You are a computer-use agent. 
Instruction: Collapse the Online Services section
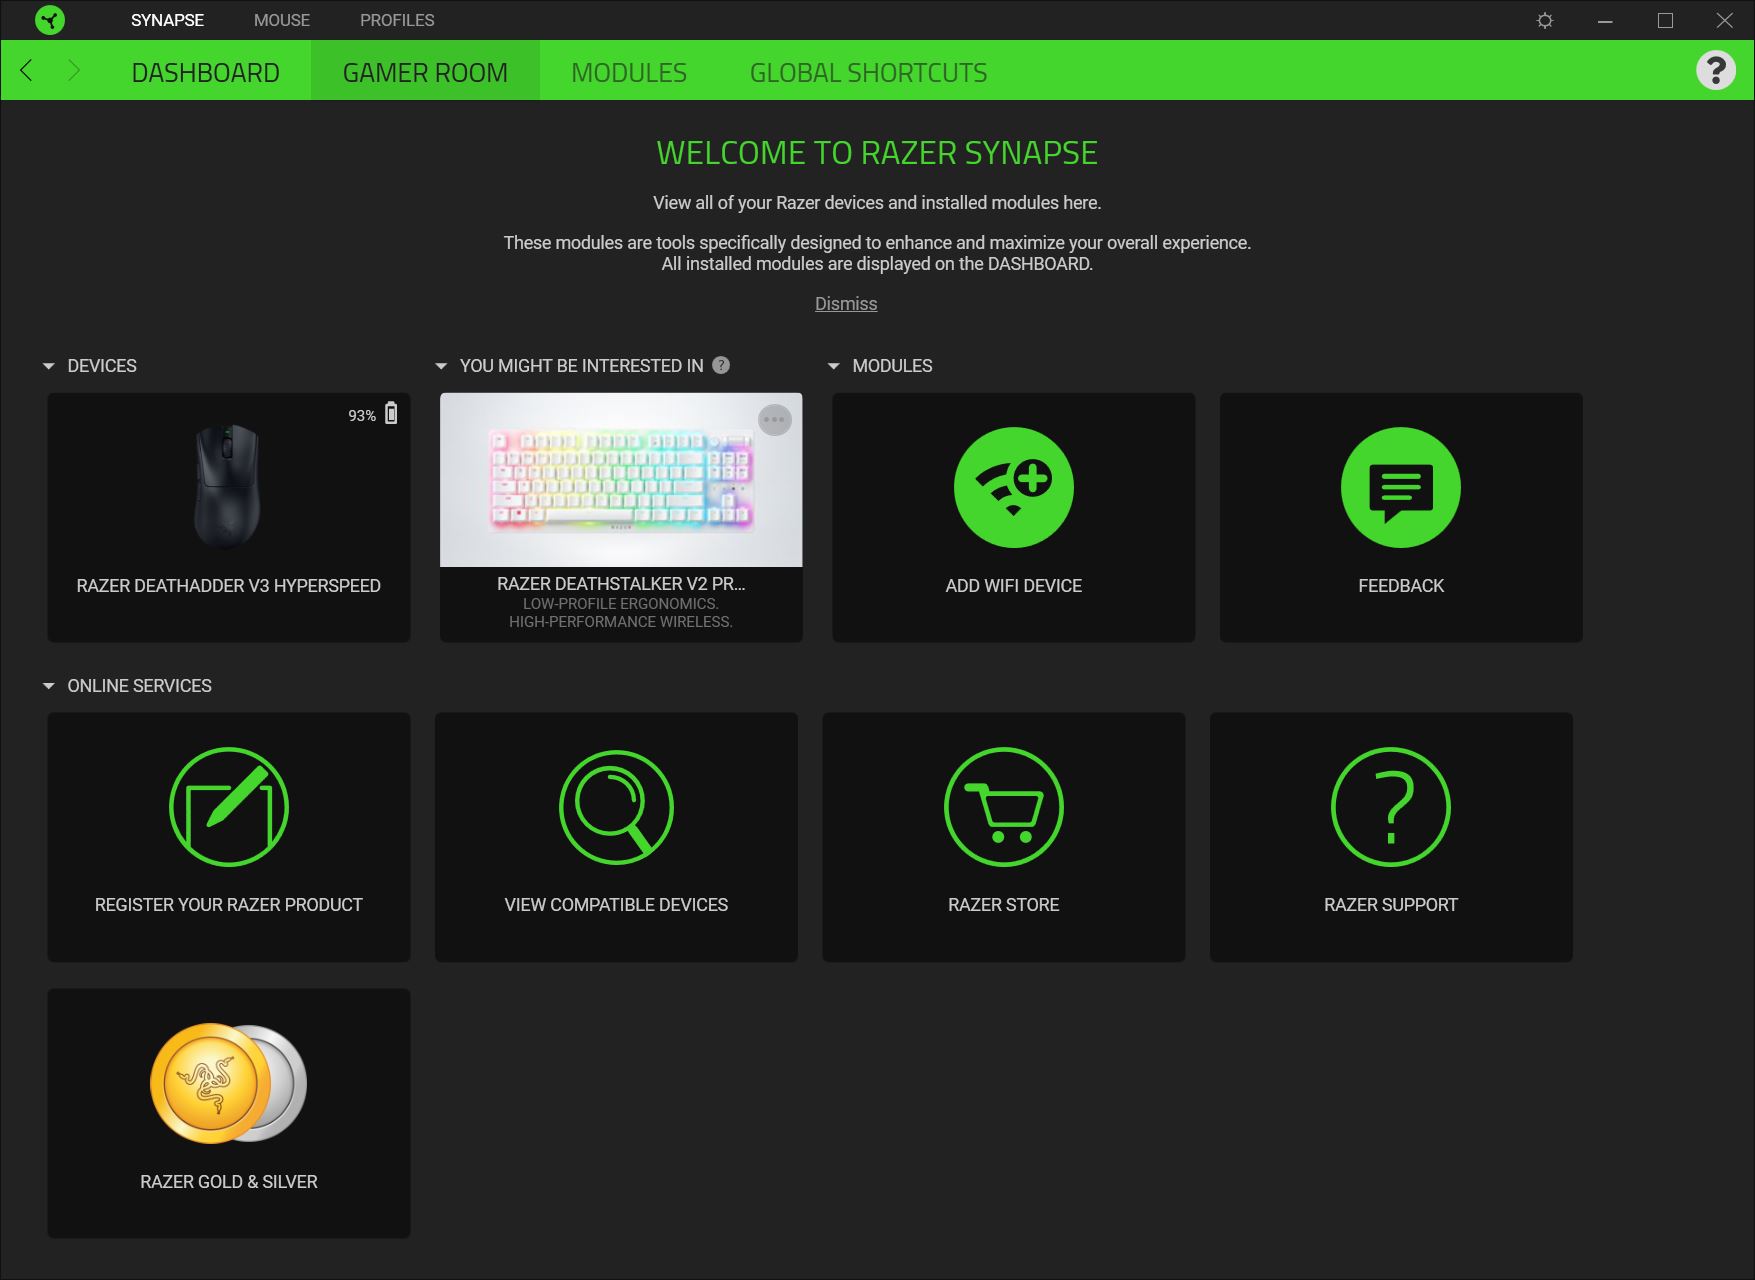pos(48,686)
